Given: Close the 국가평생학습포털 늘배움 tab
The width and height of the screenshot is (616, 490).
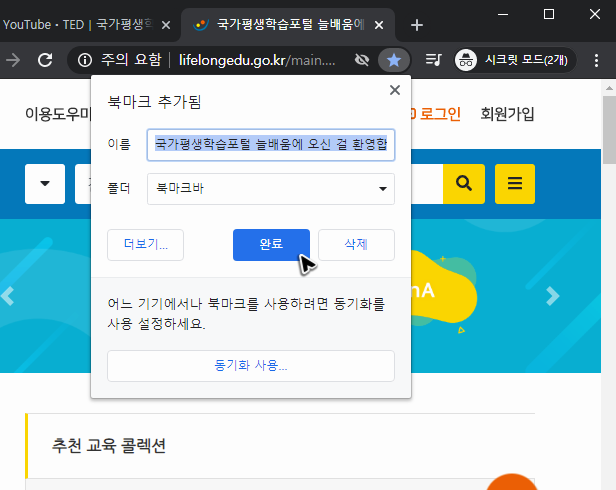Looking at the screenshot, I should click(x=379, y=25).
